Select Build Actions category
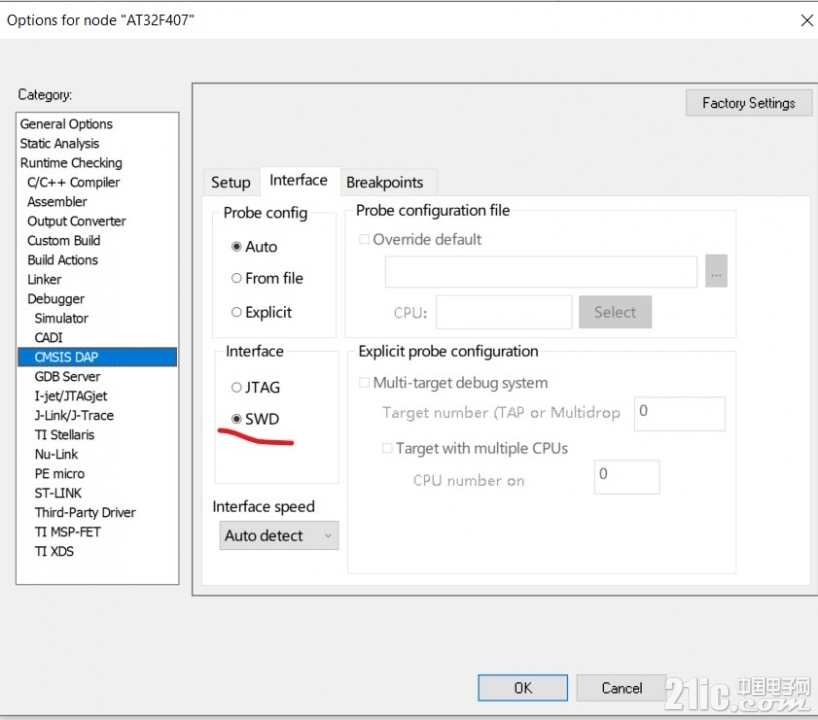The width and height of the screenshot is (818, 720). pyautogui.click(x=63, y=260)
